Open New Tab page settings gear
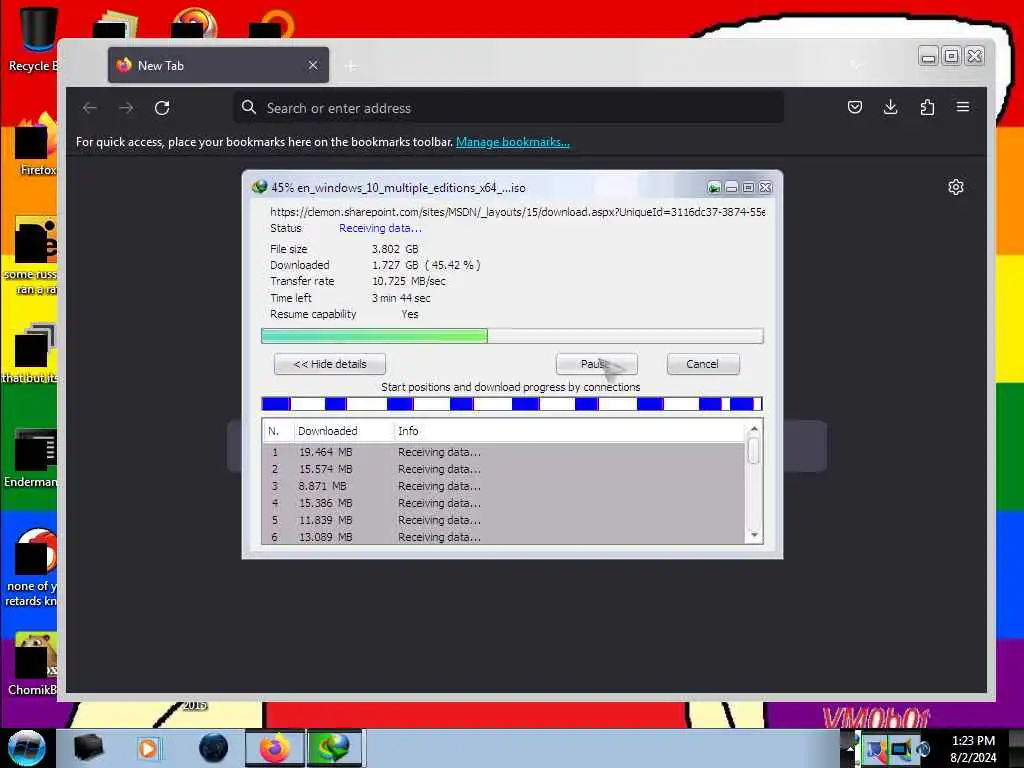Image resolution: width=1024 pixels, height=768 pixels. tap(955, 187)
